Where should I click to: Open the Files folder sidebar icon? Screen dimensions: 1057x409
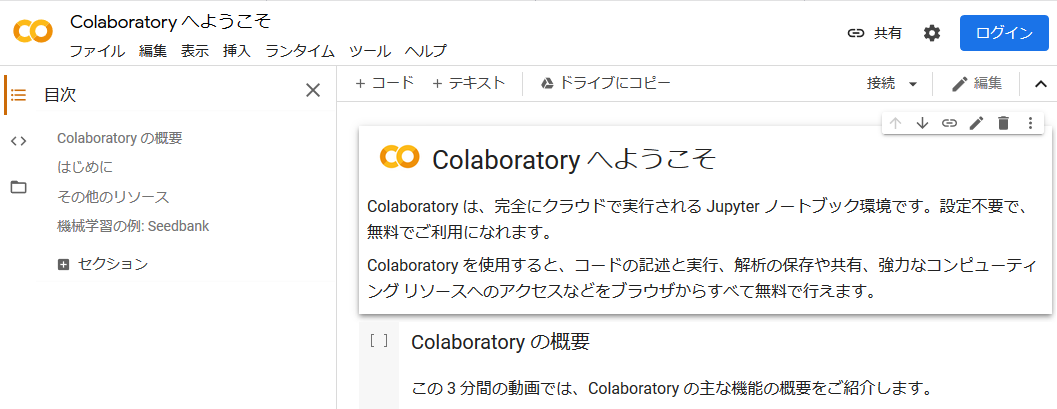pyautogui.click(x=18, y=187)
